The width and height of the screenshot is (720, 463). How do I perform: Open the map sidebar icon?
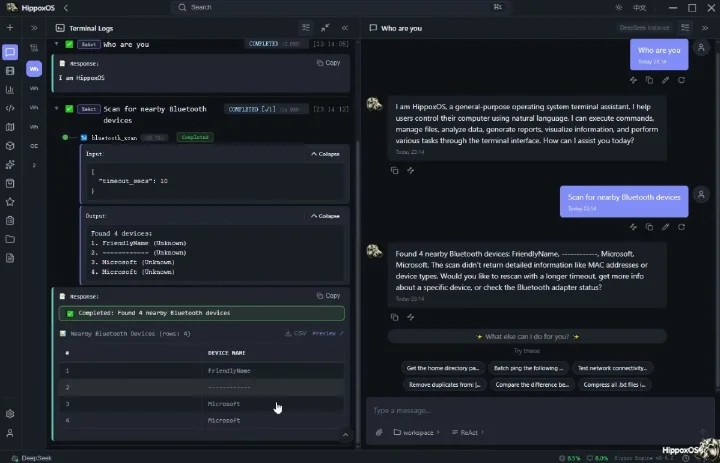pyautogui.click(x=10, y=127)
